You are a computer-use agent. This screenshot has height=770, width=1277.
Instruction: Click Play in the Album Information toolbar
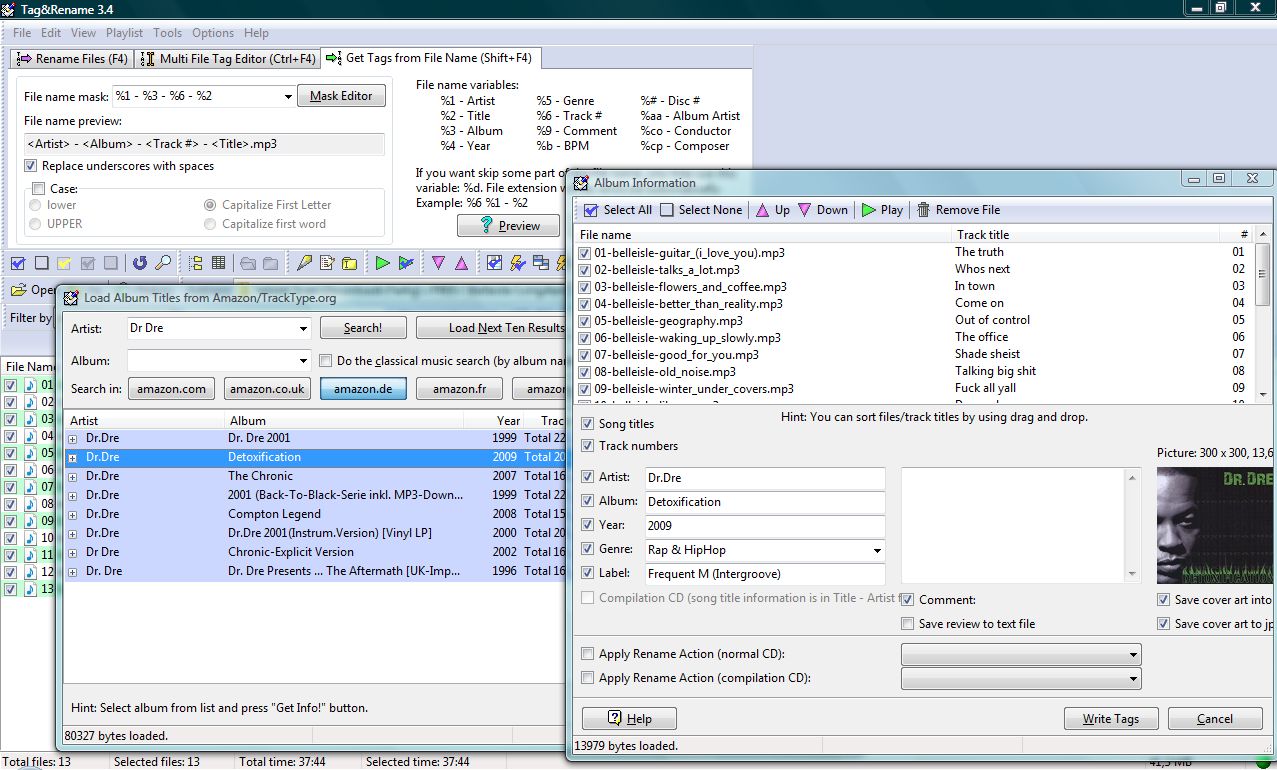(882, 210)
